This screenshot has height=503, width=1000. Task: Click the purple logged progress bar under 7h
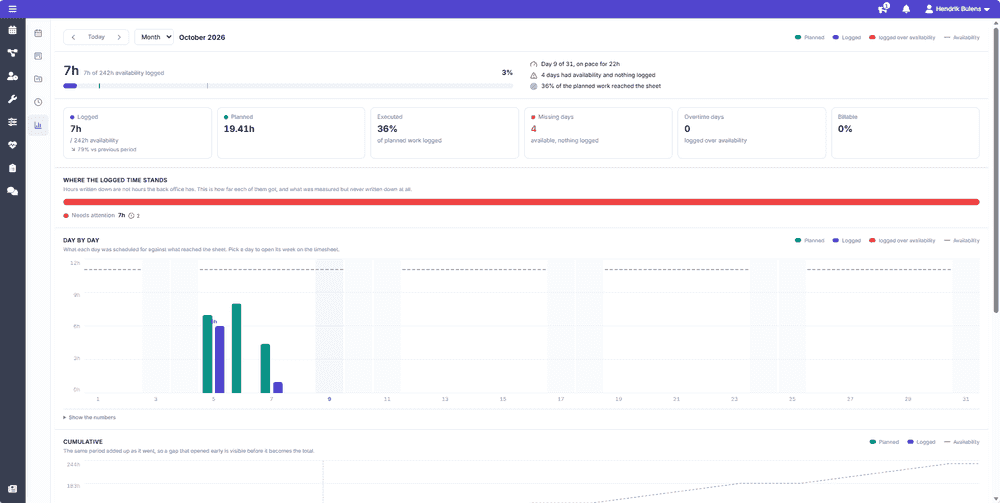70,85
